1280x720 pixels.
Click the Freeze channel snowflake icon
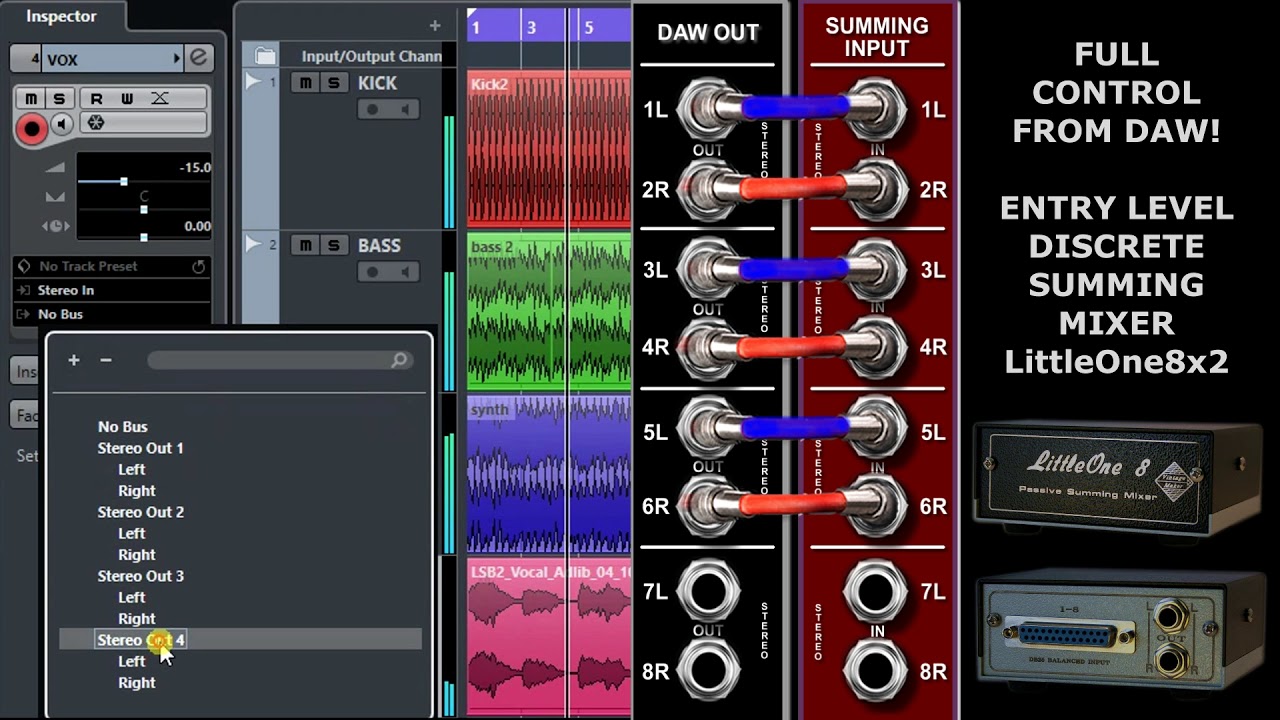(97, 124)
